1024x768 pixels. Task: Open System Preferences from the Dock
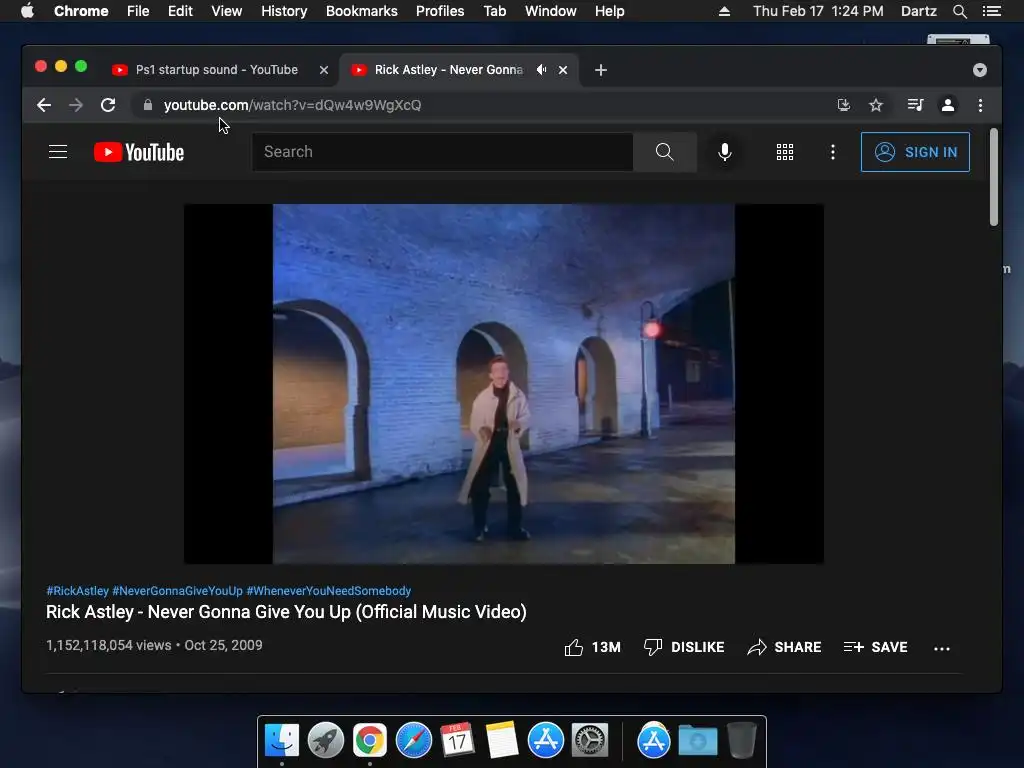(590, 741)
